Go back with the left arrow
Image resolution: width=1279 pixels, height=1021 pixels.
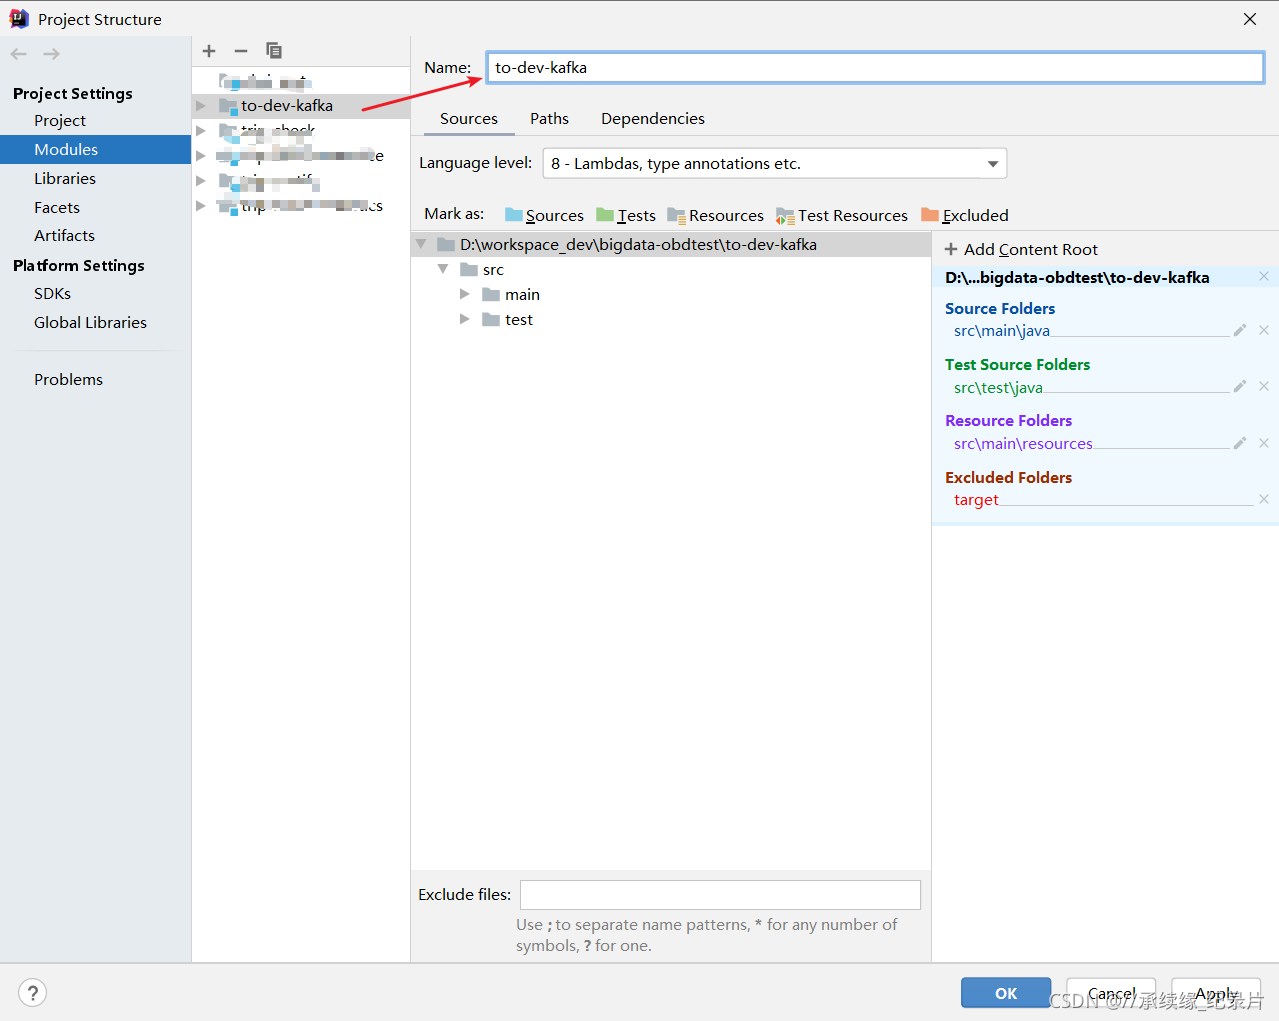pyautogui.click(x=19, y=54)
